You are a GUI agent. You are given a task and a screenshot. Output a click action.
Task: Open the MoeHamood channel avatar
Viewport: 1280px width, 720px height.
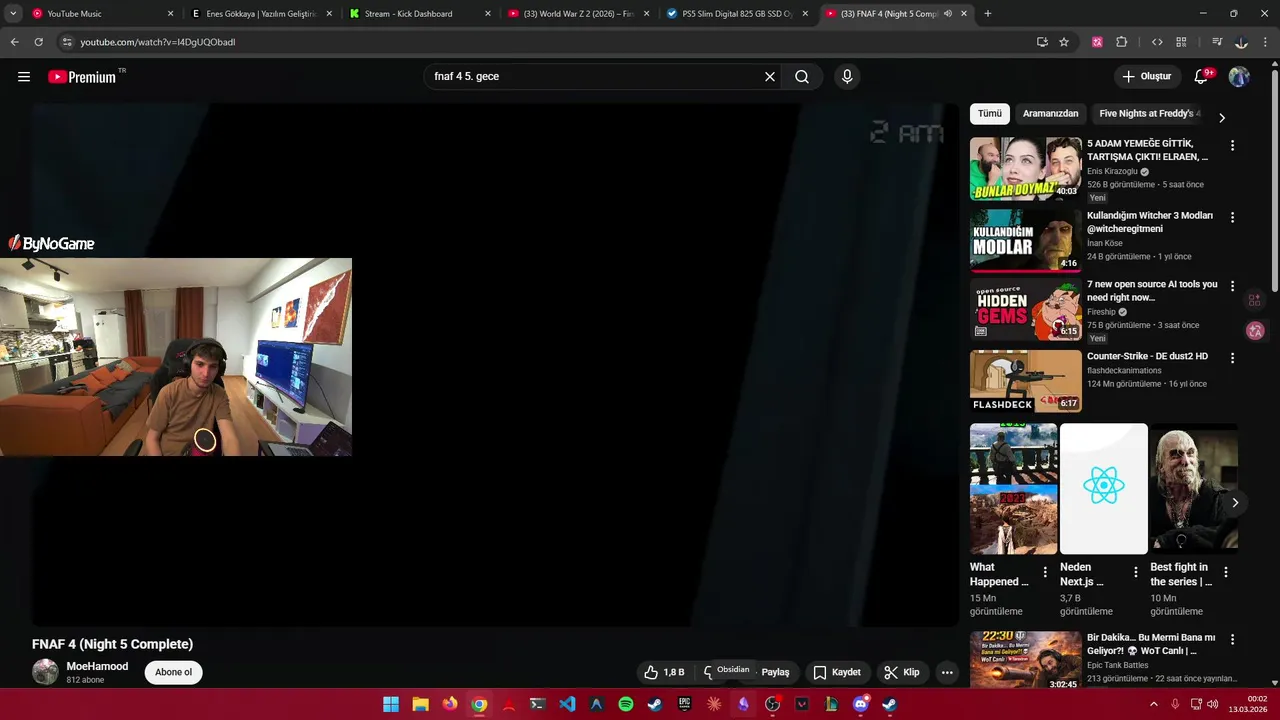coord(45,672)
